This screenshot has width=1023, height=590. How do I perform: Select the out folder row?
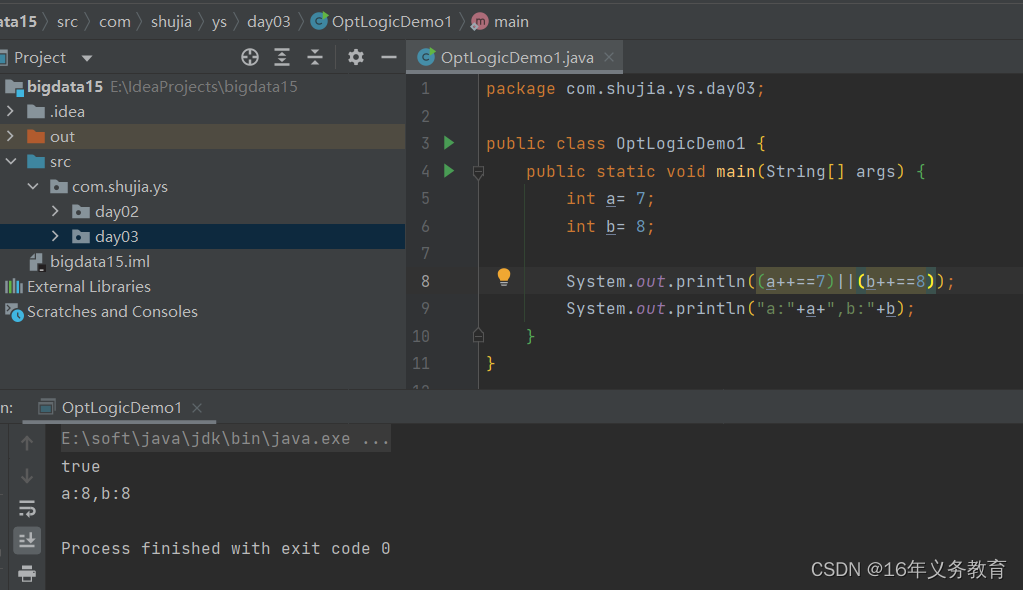(x=202, y=136)
